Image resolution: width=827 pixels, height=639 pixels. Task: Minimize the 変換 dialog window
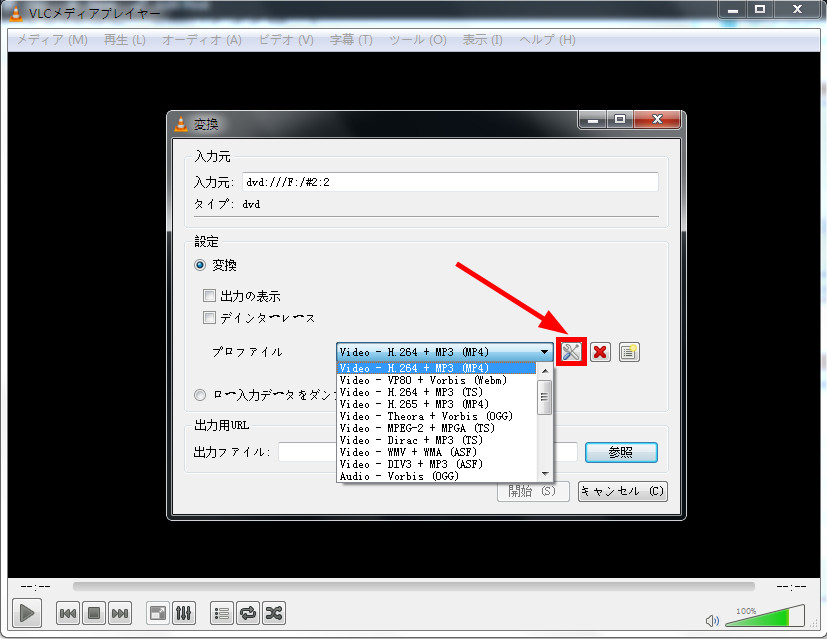[x=593, y=119]
